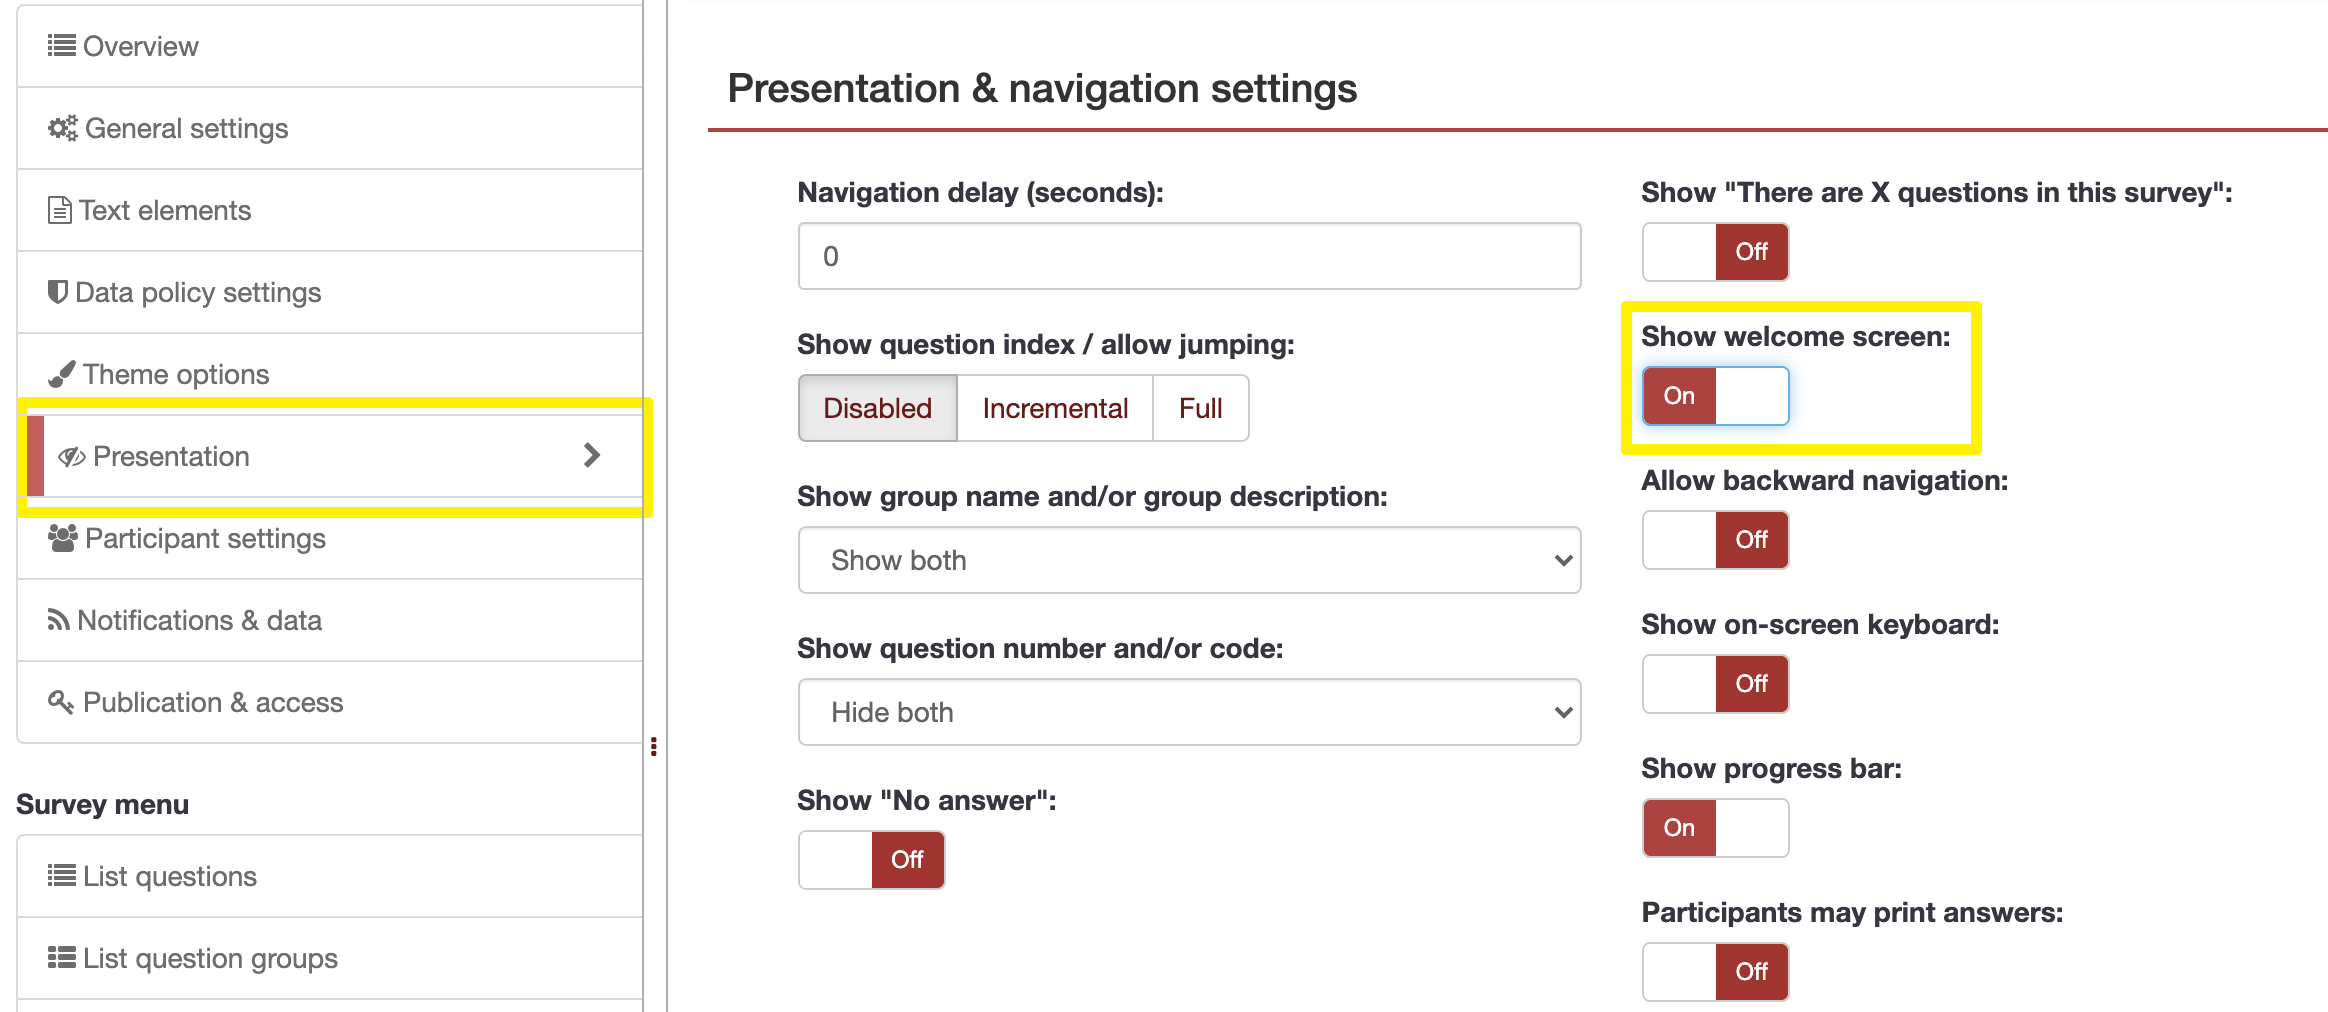
Task: Open List questions in Survey menu
Action: click(x=170, y=876)
